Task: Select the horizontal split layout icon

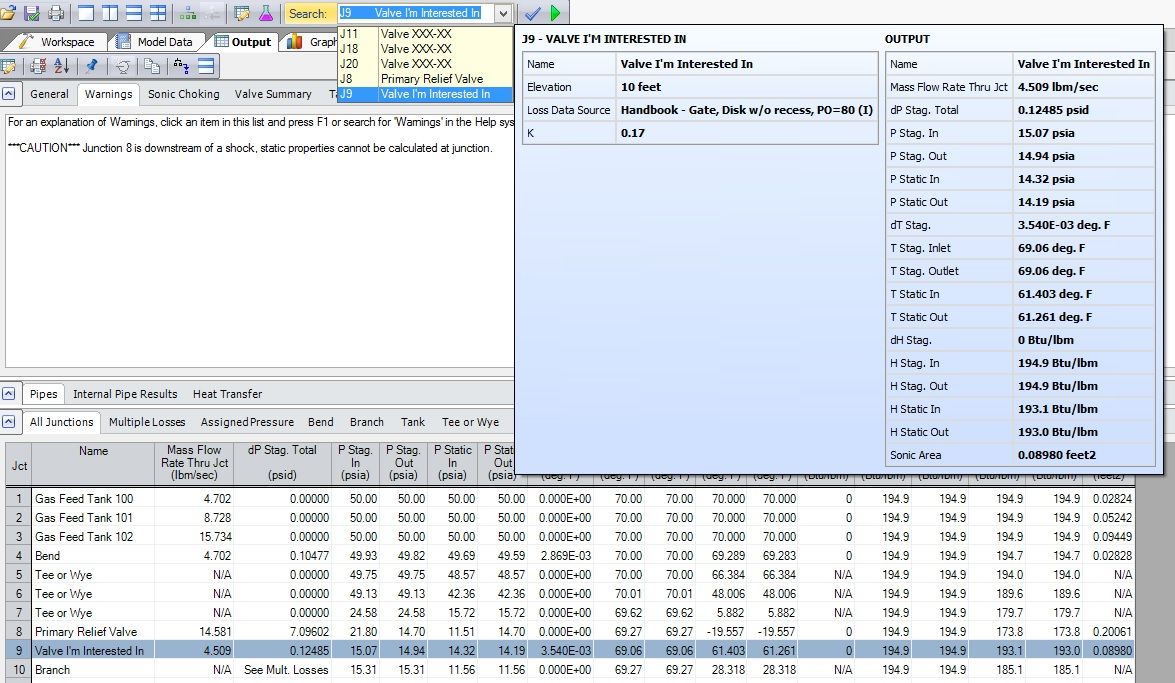Action: [135, 13]
